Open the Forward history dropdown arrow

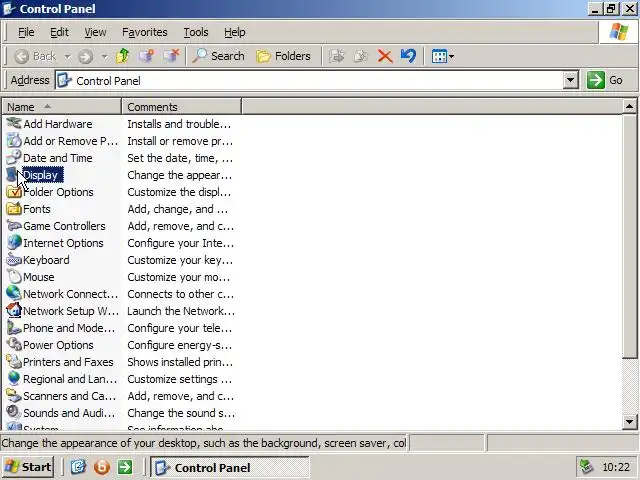pos(104,56)
